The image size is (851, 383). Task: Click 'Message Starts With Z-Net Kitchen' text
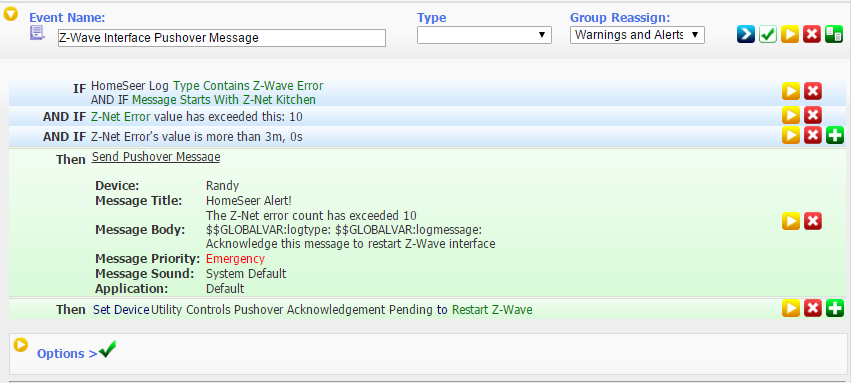224,100
